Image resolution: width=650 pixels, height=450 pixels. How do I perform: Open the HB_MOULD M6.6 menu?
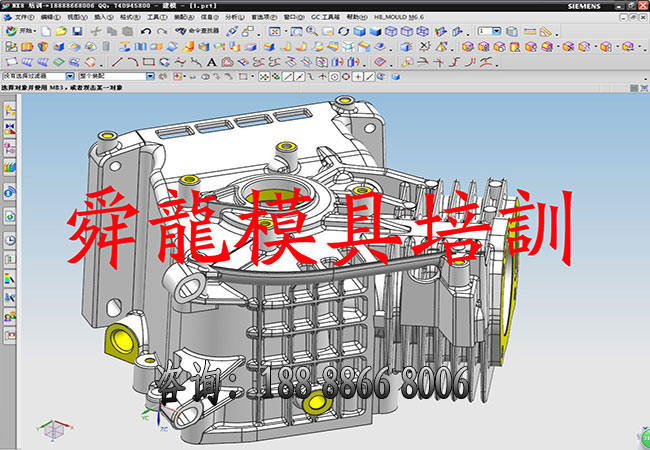399,17
